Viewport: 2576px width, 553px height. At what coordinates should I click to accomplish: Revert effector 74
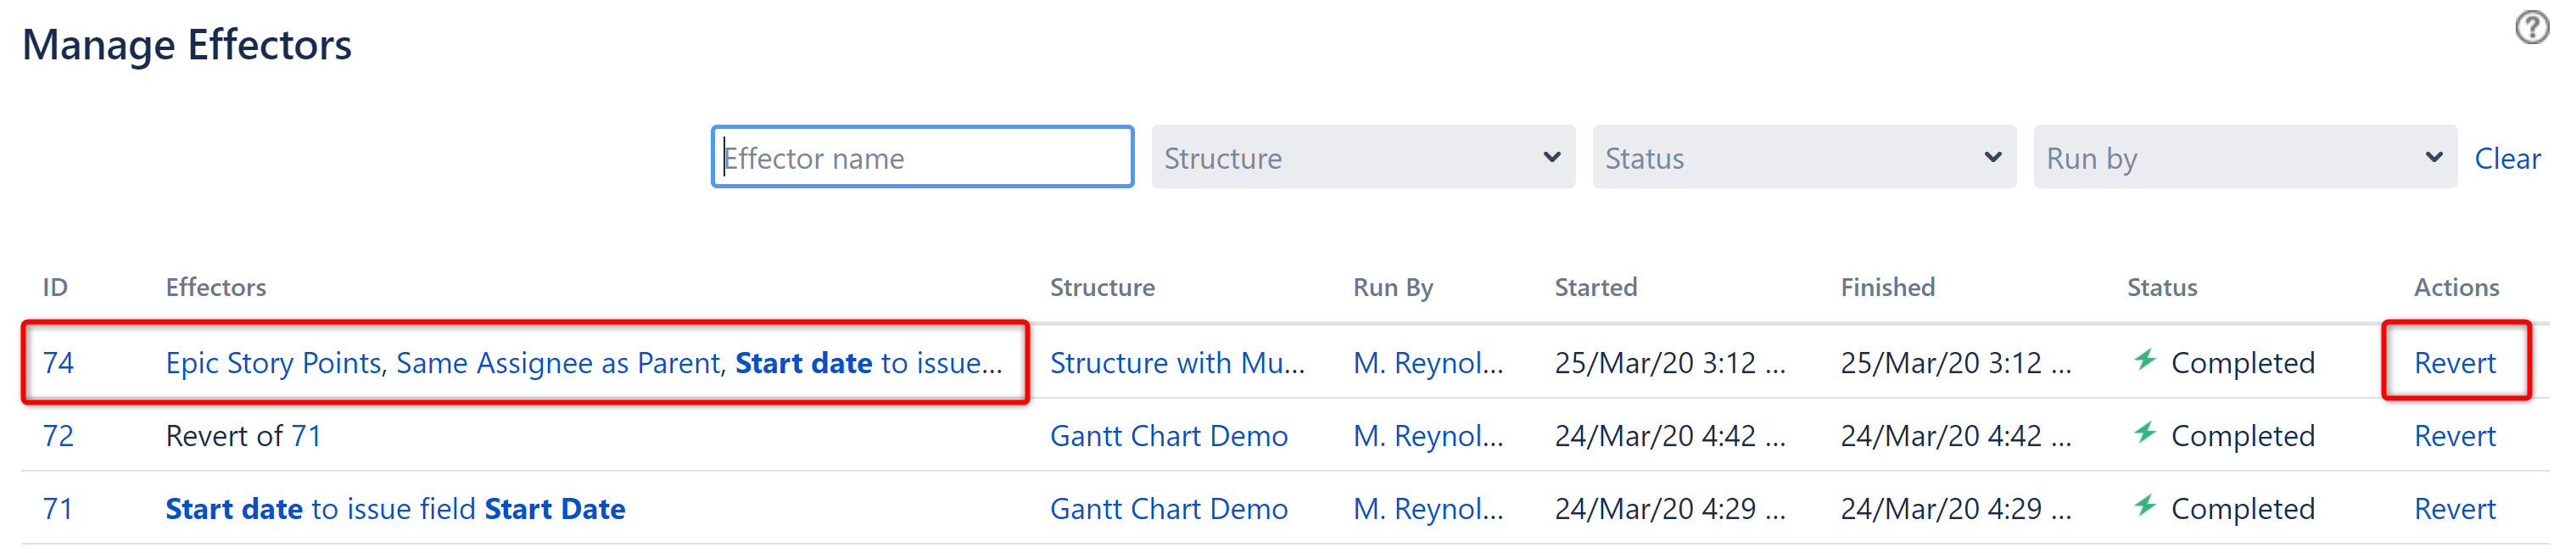click(x=2455, y=362)
